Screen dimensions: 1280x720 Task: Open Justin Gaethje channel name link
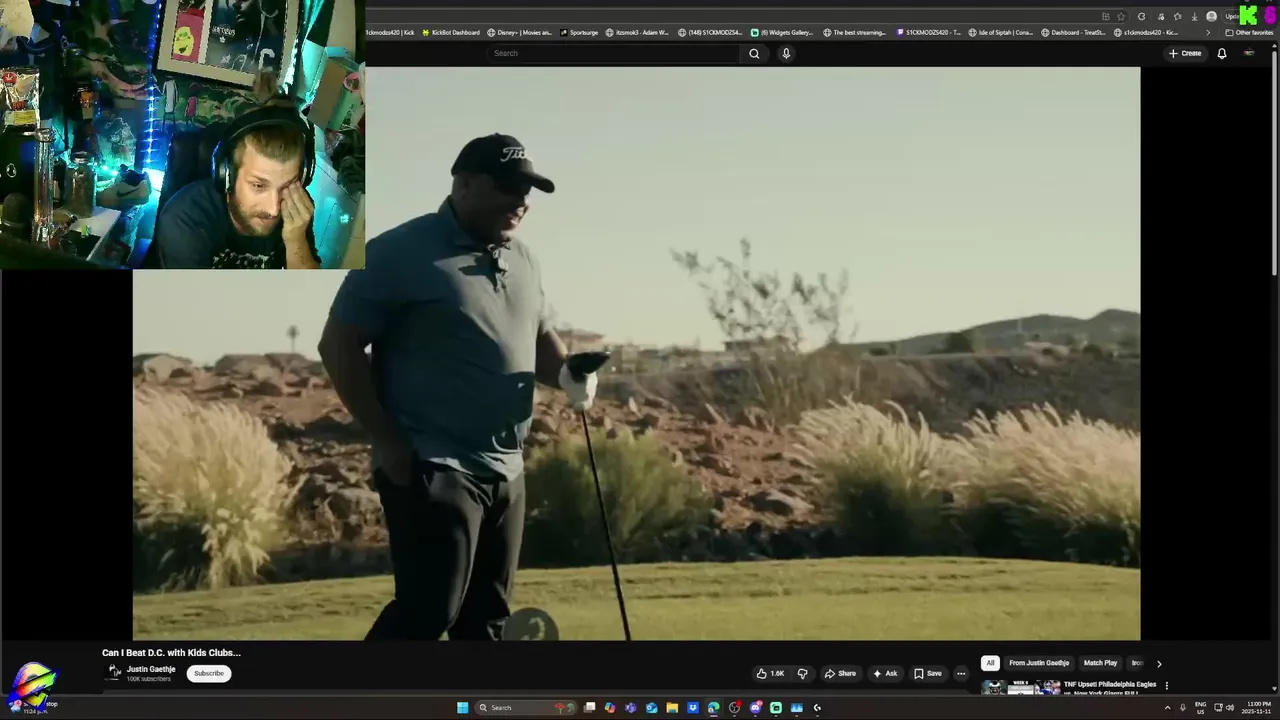pyautogui.click(x=151, y=669)
